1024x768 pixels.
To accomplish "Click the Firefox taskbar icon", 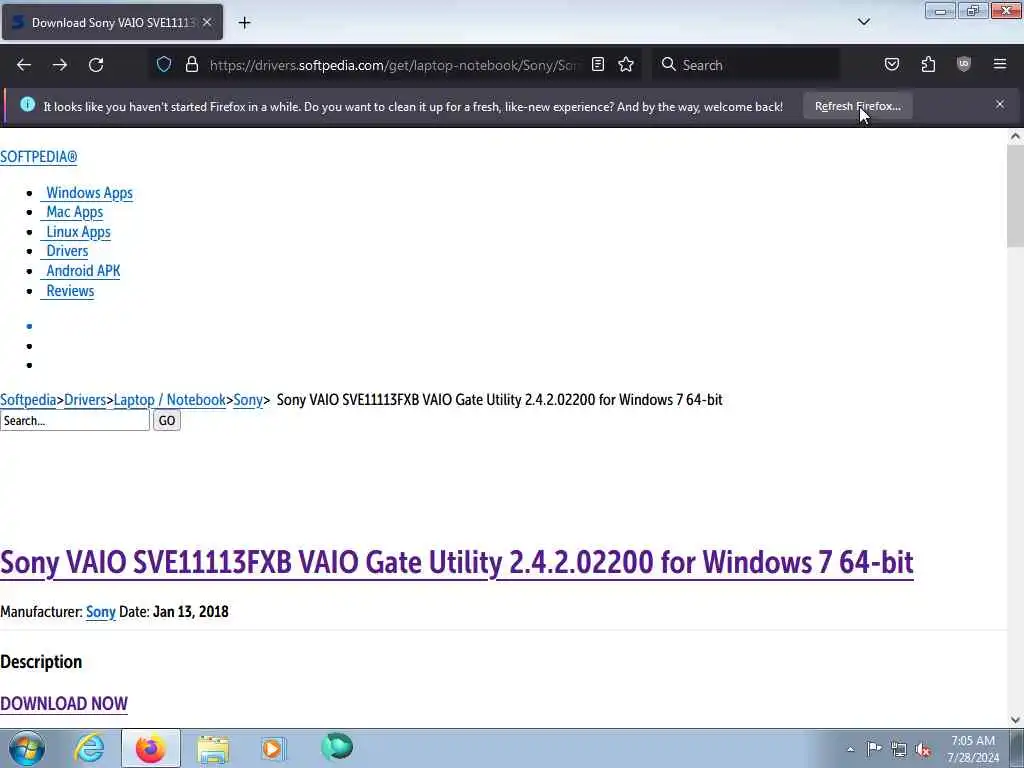I will 151,748.
